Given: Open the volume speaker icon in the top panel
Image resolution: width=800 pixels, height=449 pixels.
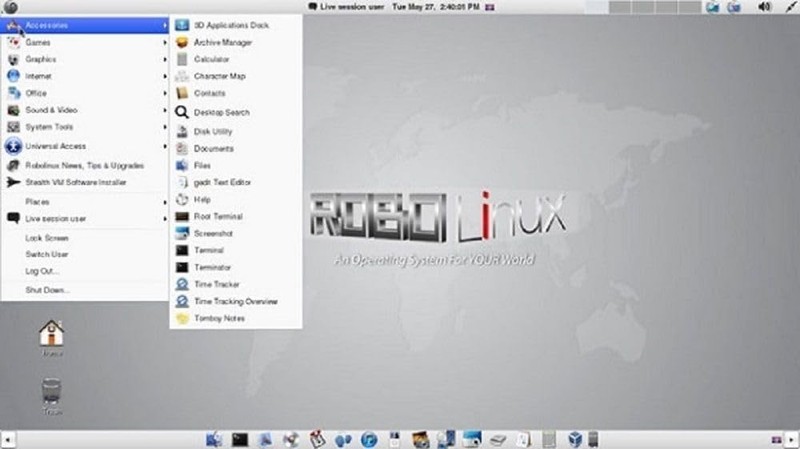Looking at the screenshot, I should tap(764, 7).
